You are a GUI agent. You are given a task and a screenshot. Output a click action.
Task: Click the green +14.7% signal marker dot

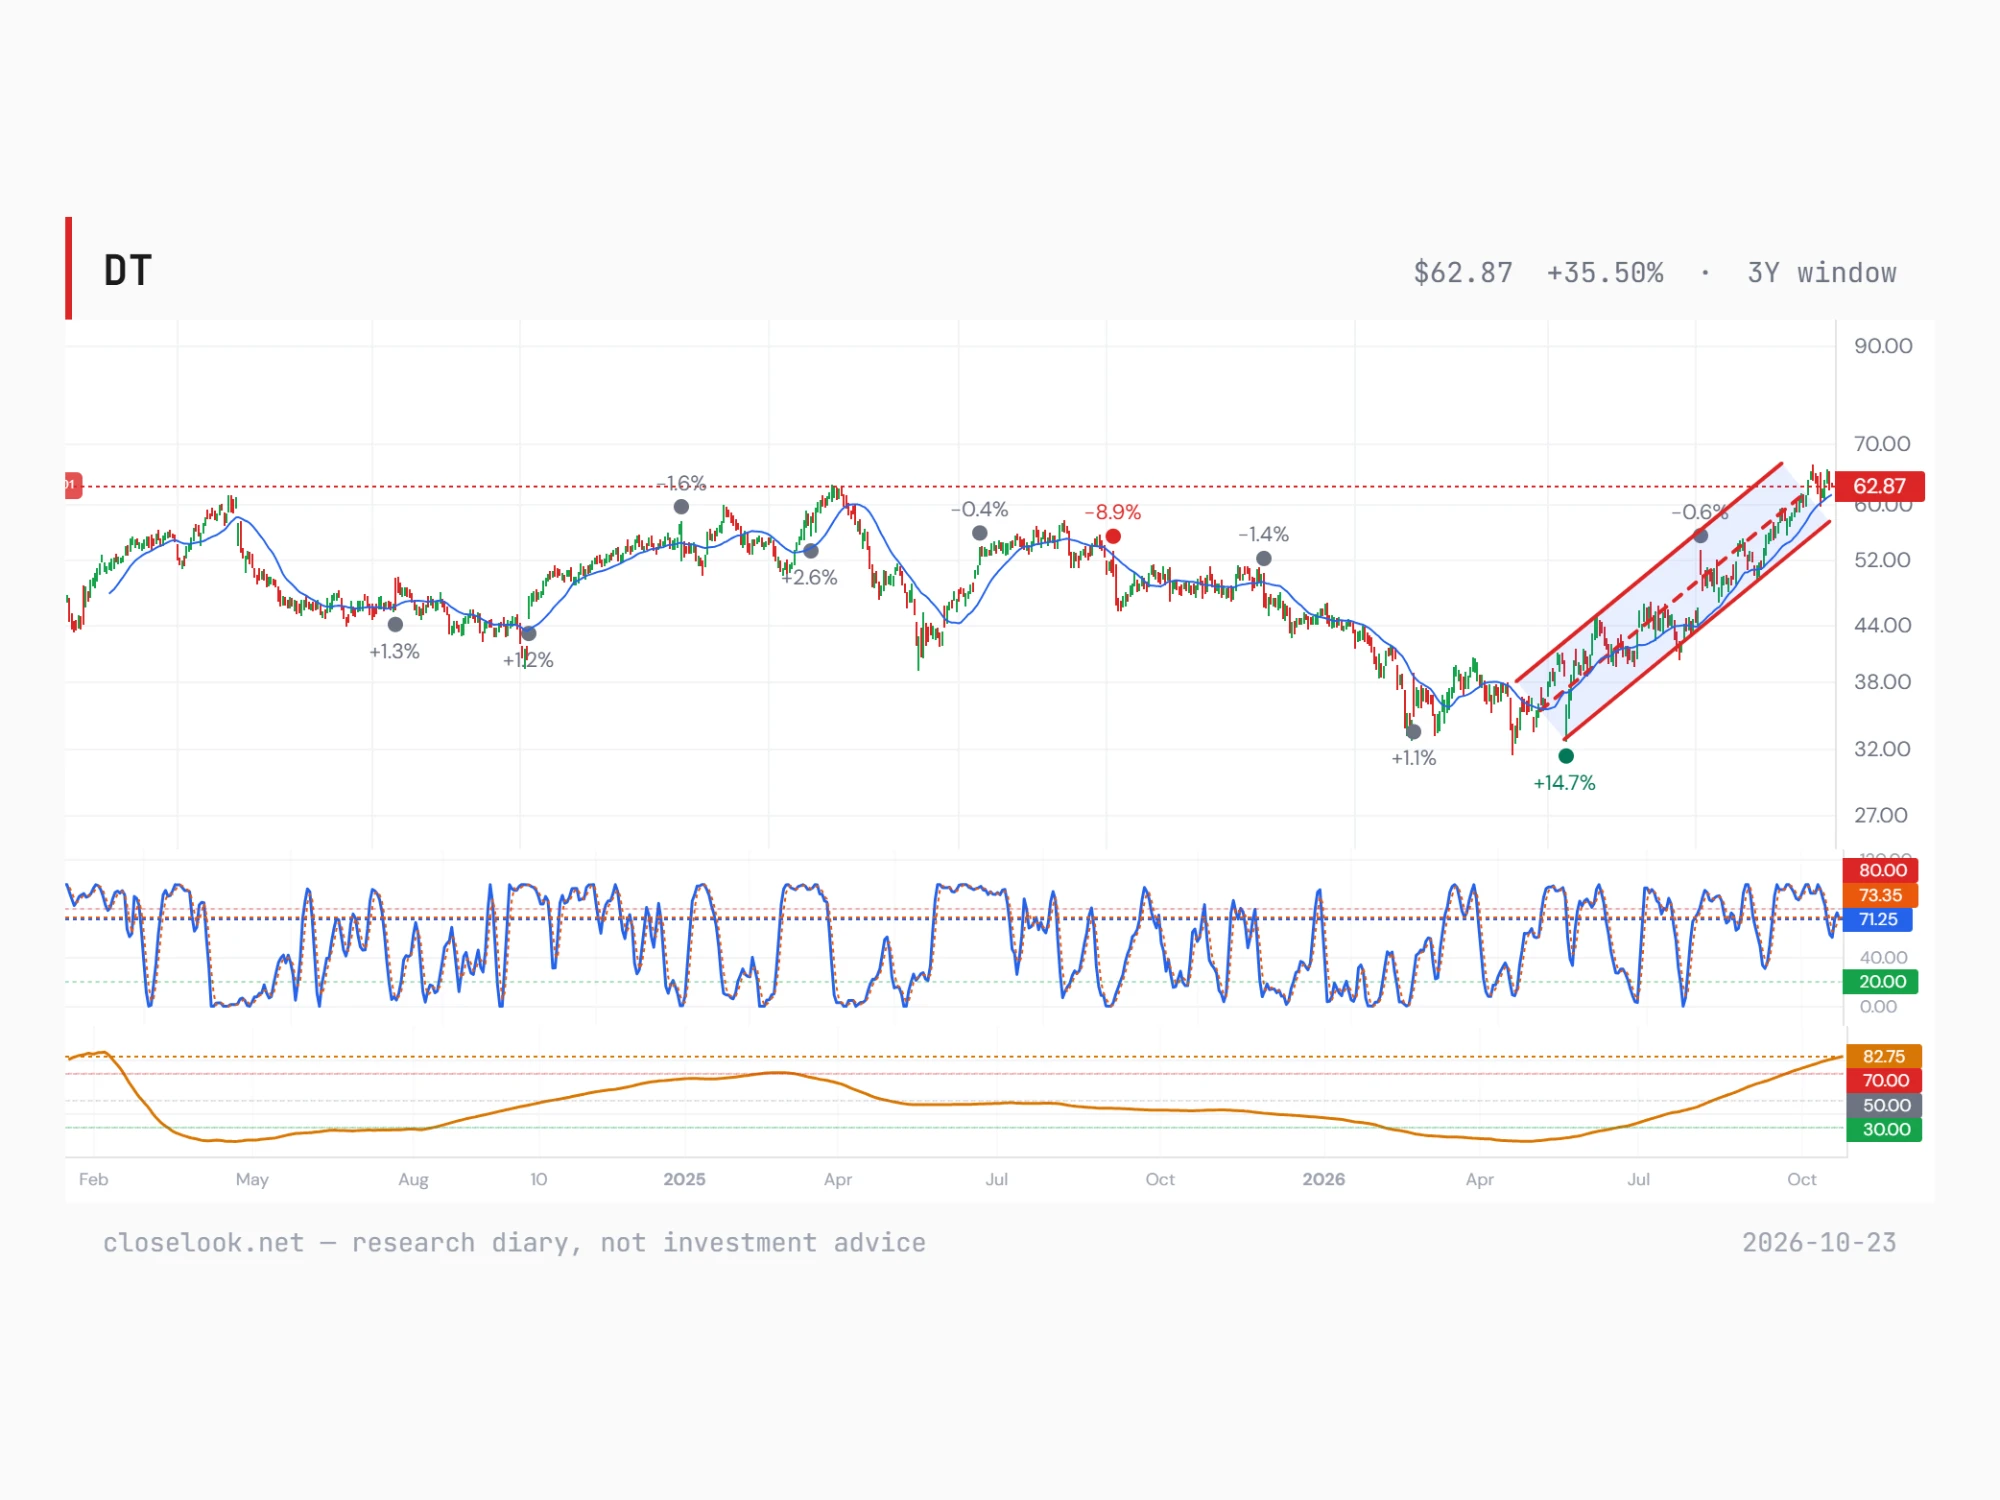(x=1566, y=756)
